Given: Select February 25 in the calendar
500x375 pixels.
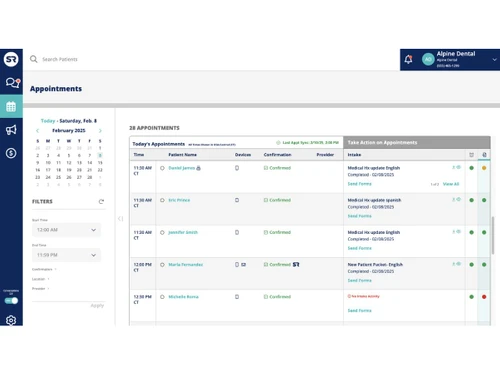Looking at the screenshot, I should (x=58, y=177).
